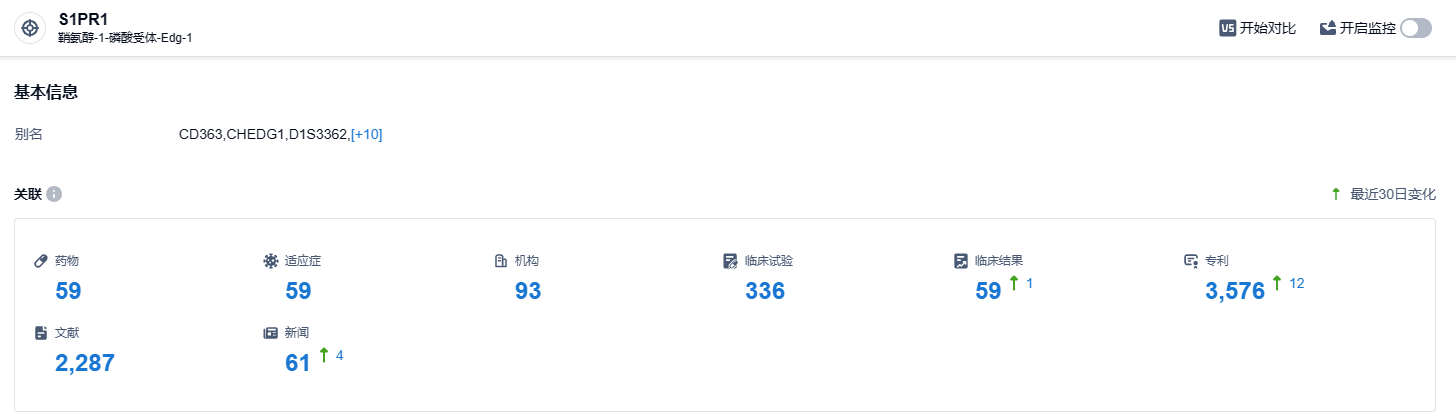Open the 93 organizations count
The image size is (1456, 419).
click(x=527, y=291)
